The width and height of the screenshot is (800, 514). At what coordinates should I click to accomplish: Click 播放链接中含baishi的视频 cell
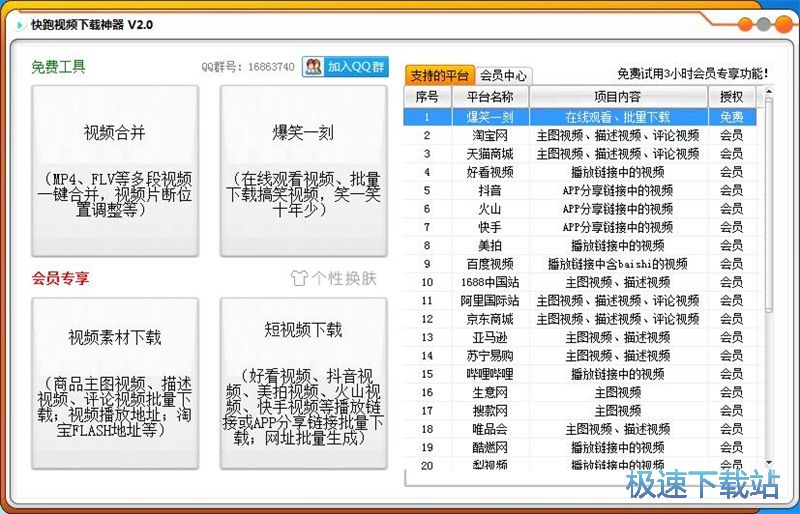618,264
